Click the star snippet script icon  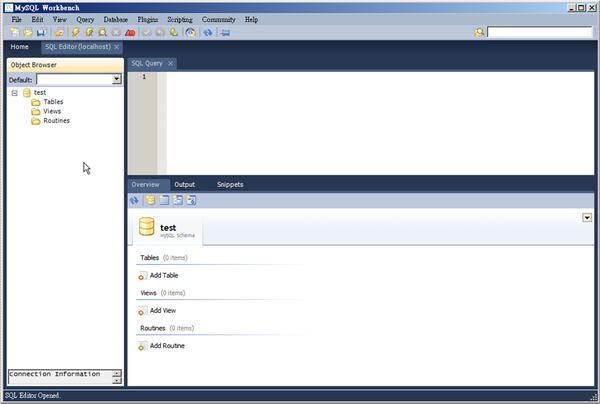point(59,33)
